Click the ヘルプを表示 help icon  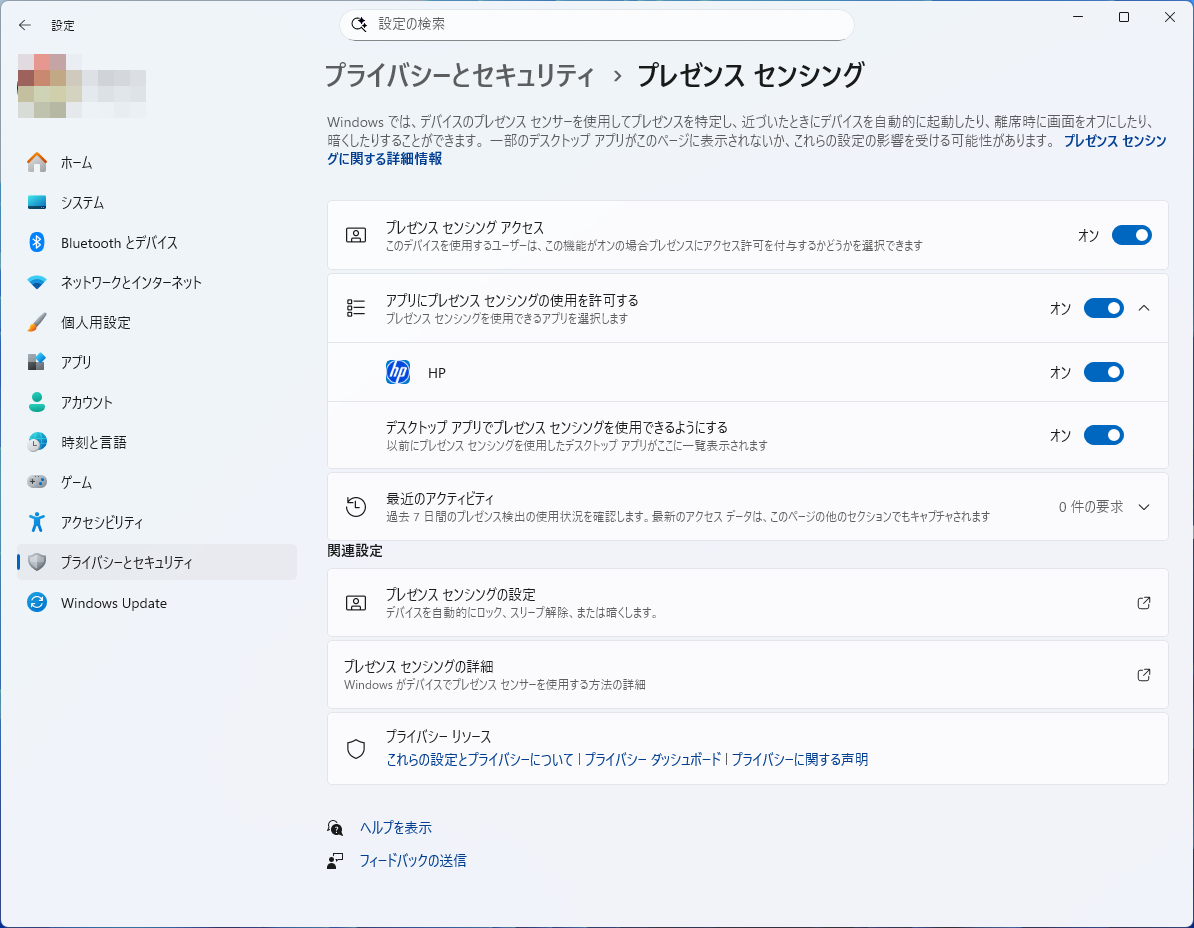tap(335, 827)
